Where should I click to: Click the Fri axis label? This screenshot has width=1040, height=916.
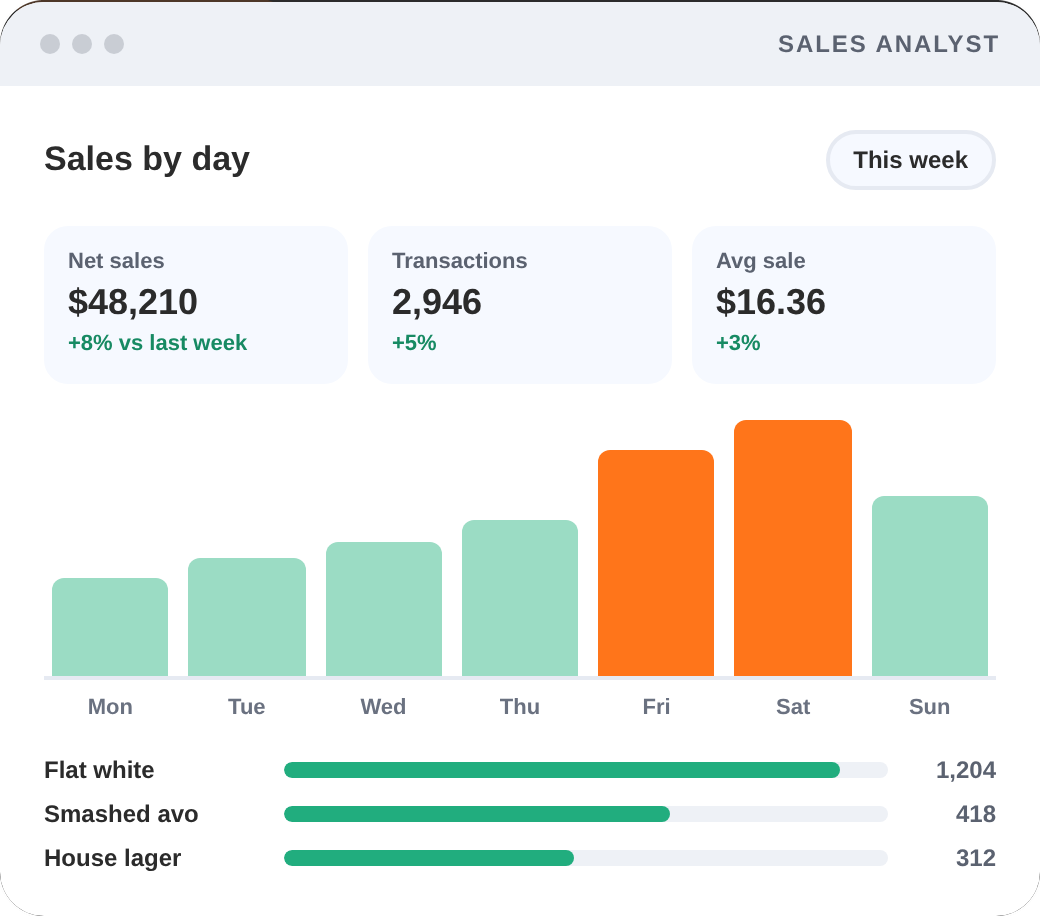[656, 706]
